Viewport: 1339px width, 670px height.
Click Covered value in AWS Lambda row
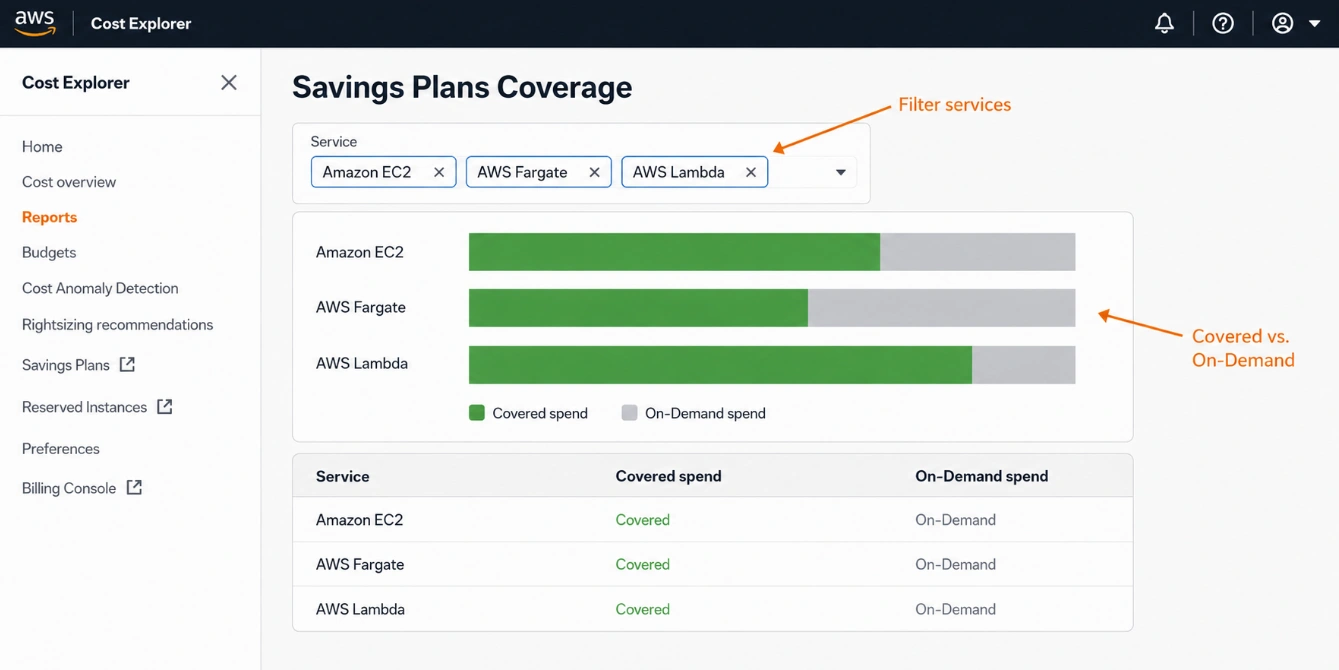[643, 609]
